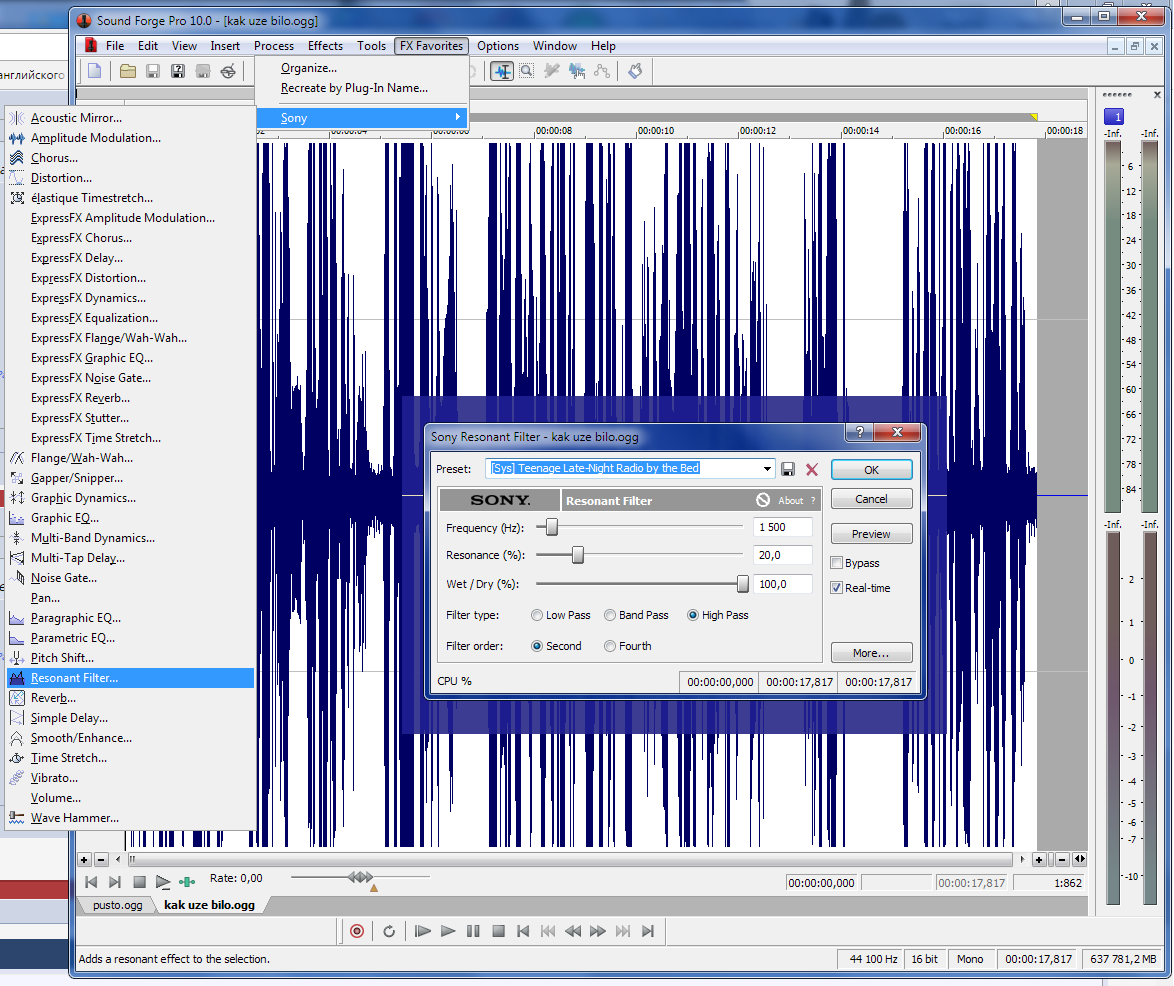Click the About link in plug-in header
This screenshot has height=986, width=1174.
click(791, 501)
